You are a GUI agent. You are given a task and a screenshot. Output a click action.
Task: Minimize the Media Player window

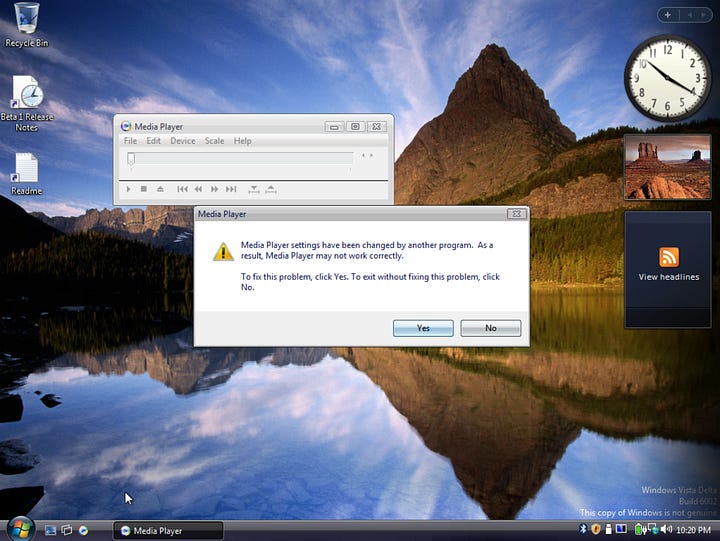334,127
